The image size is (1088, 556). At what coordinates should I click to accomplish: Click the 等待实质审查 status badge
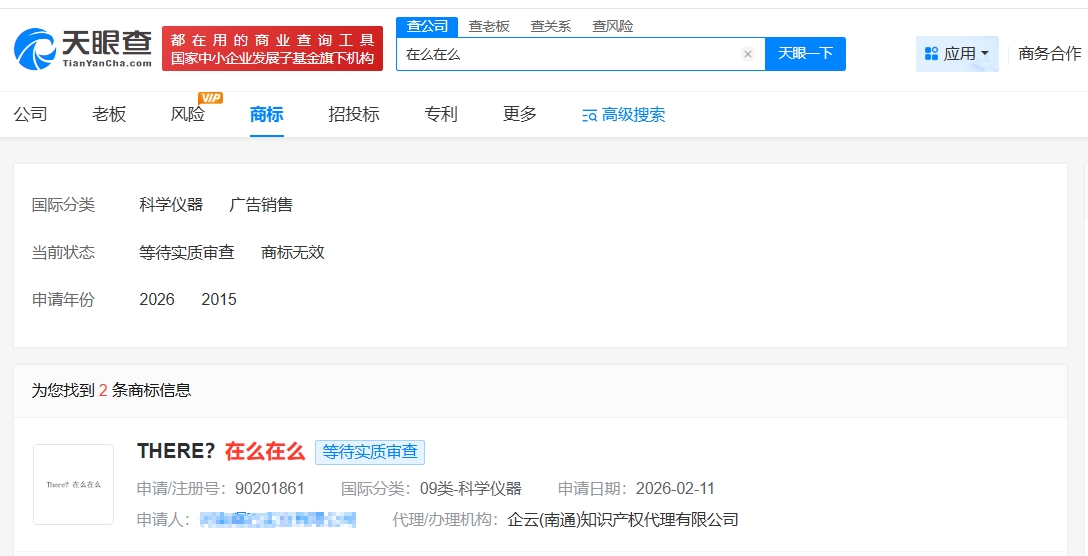pyautogui.click(x=370, y=452)
